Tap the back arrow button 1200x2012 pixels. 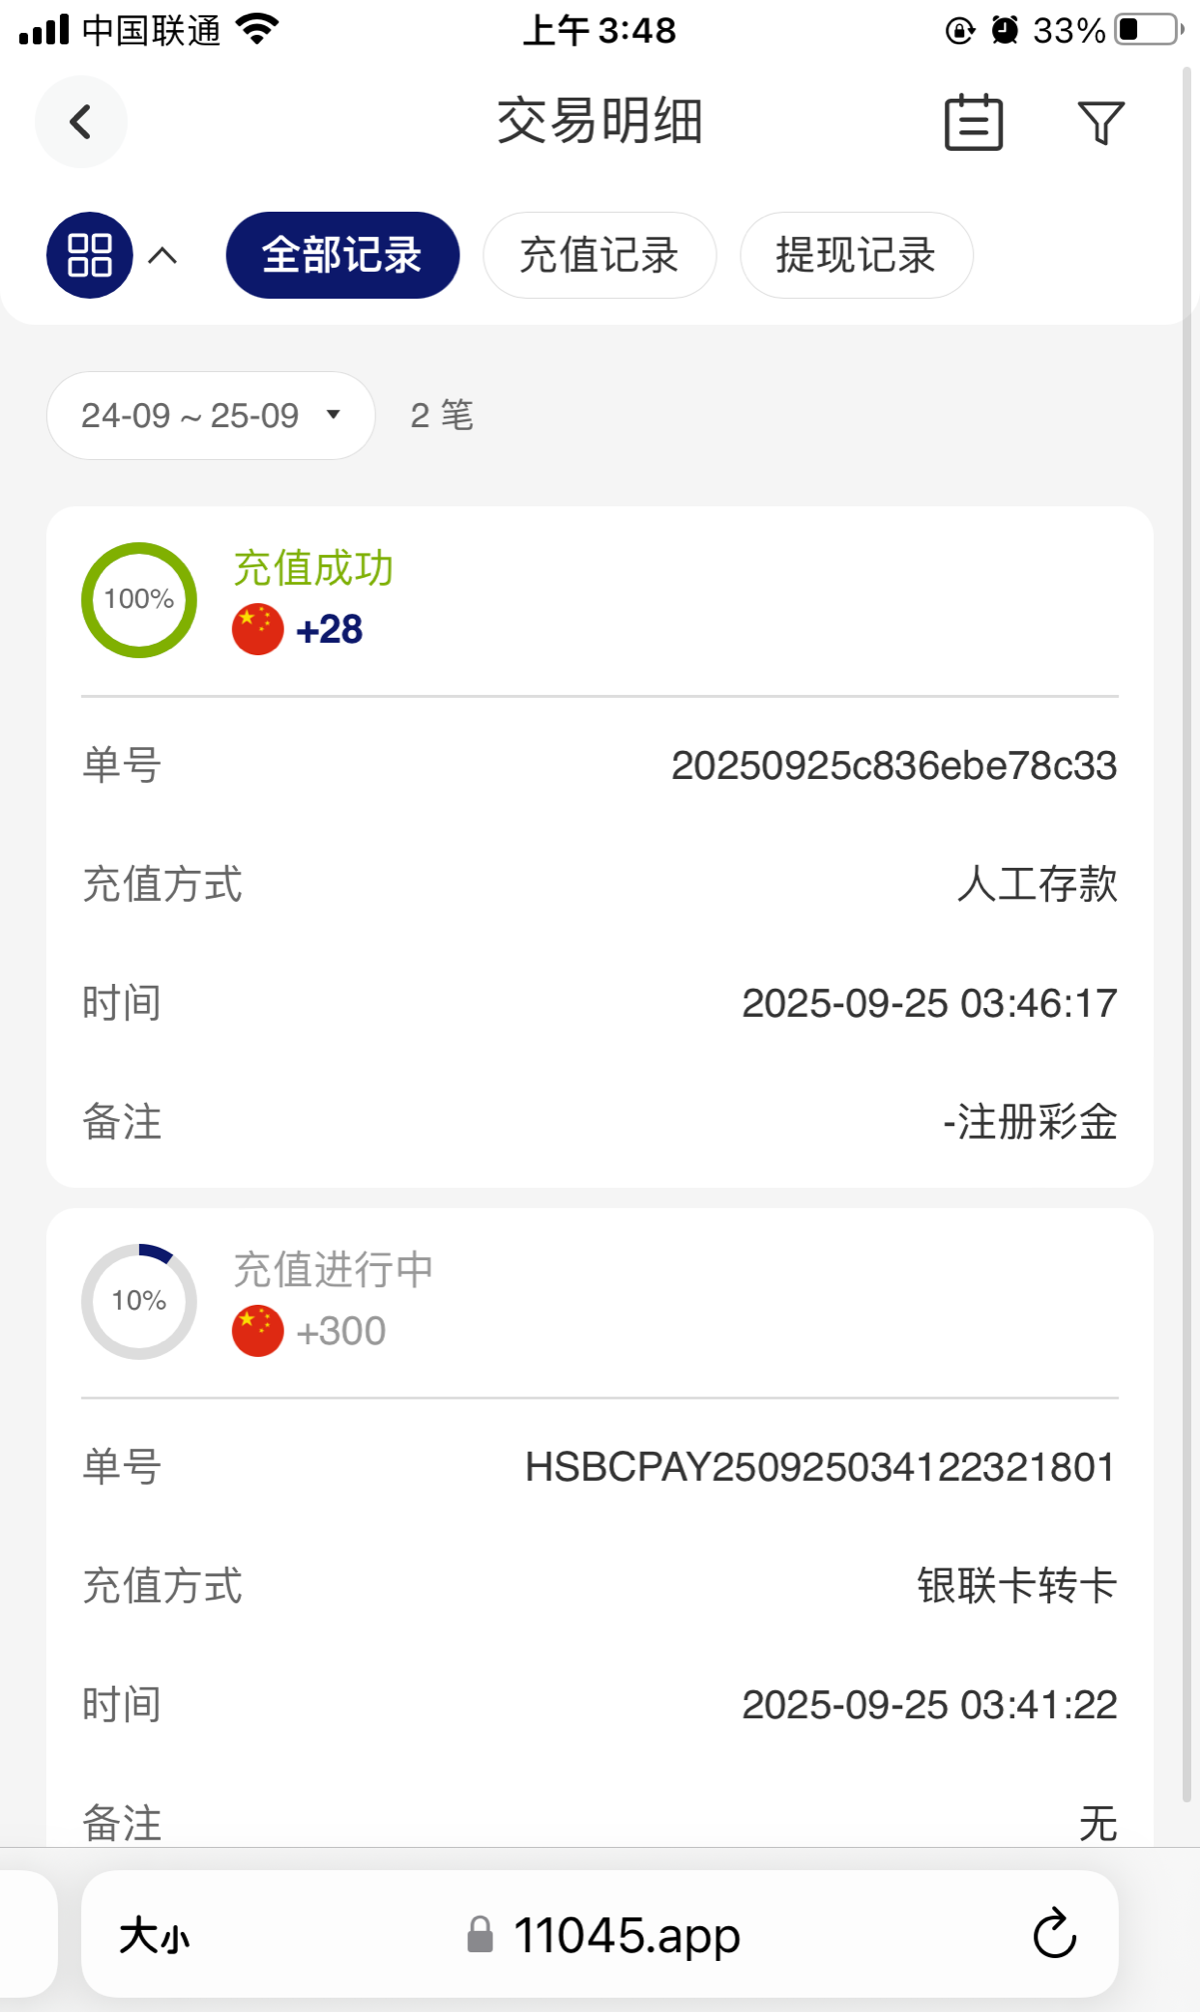point(81,122)
